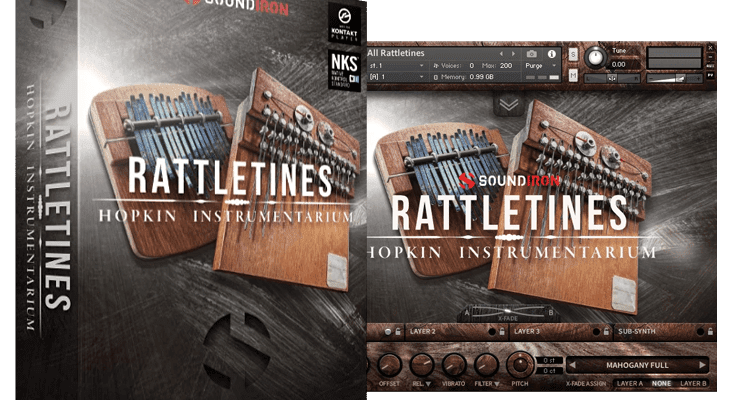Select the Sub-Synth tab
Image resolution: width=730 pixels, height=400 pixels.
(x=636, y=330)
